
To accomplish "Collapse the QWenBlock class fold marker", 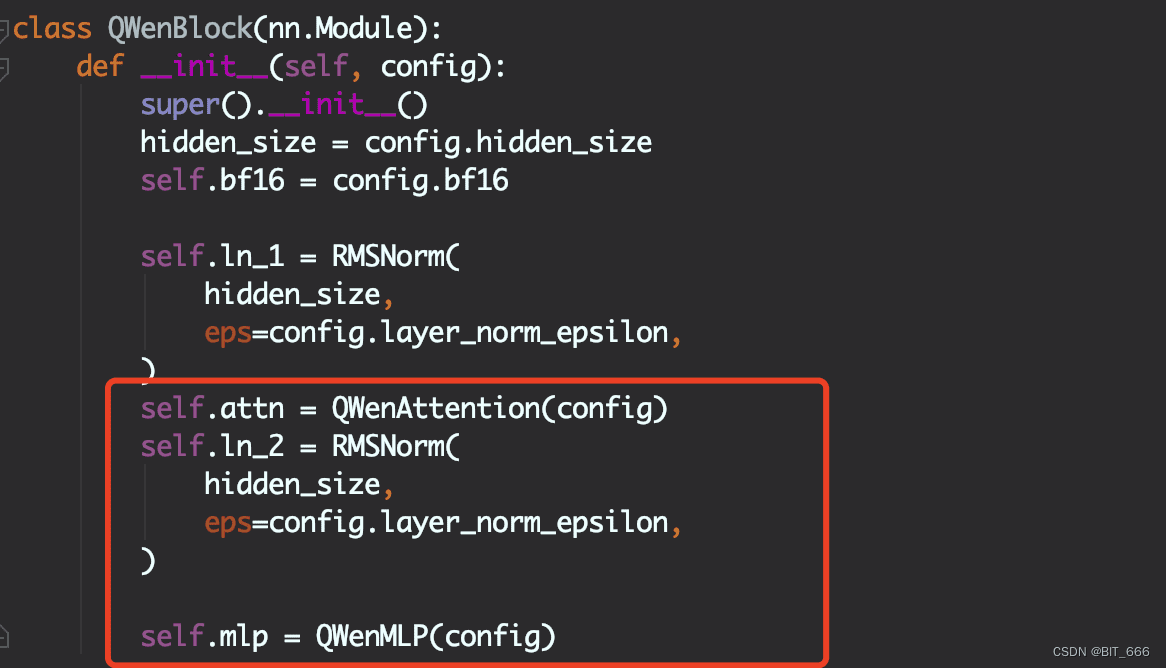I will click(3, 30).
